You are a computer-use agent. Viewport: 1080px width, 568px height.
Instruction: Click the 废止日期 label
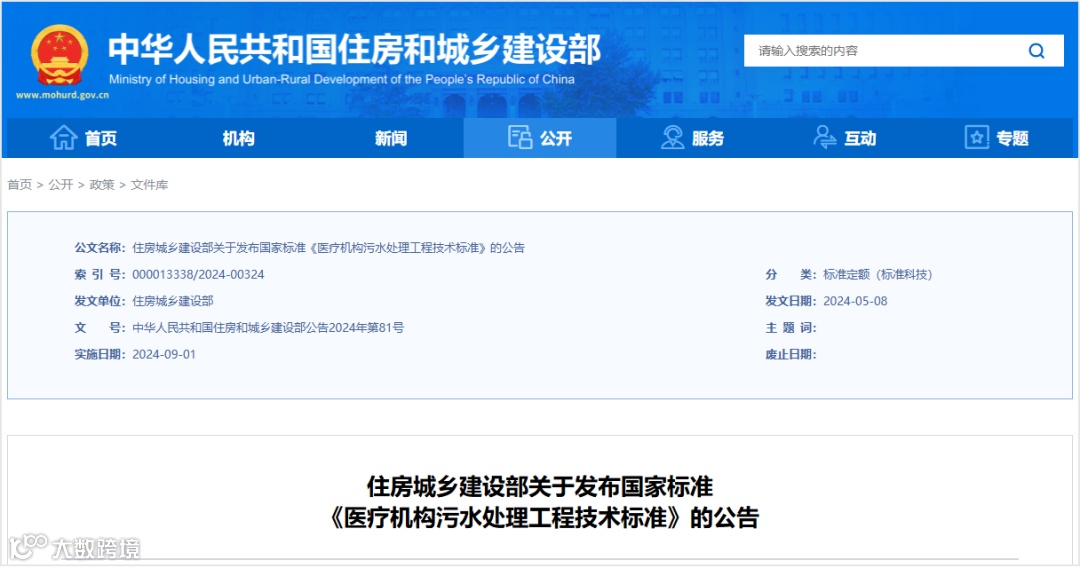pyautogui.click(x=791, y=354)
